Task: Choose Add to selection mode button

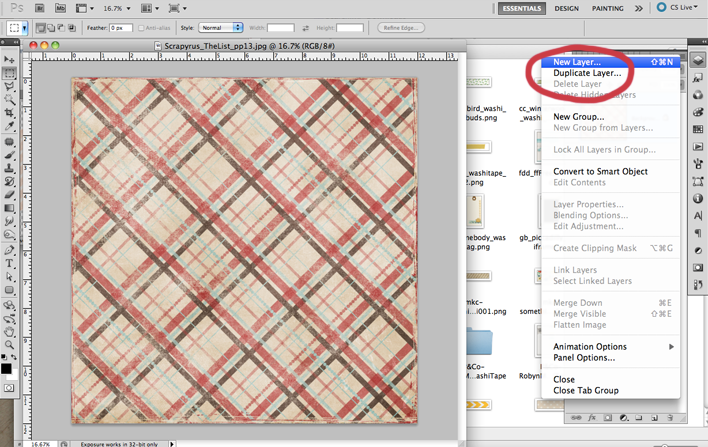Action: pos(51,28)
